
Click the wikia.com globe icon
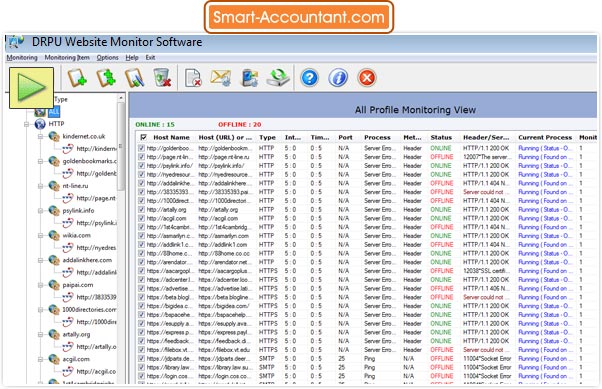(54, 235)
